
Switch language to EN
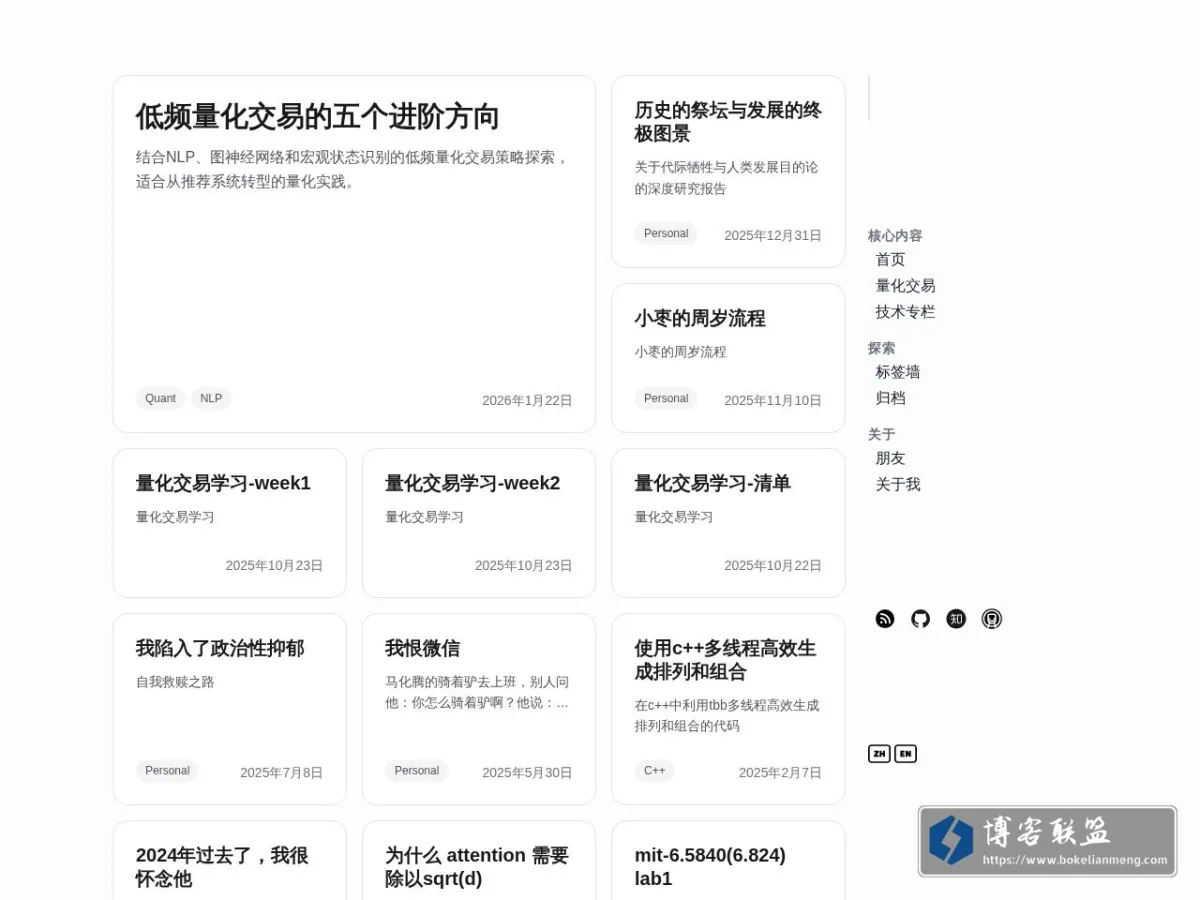pyautogui.click(x=905, y=754)
